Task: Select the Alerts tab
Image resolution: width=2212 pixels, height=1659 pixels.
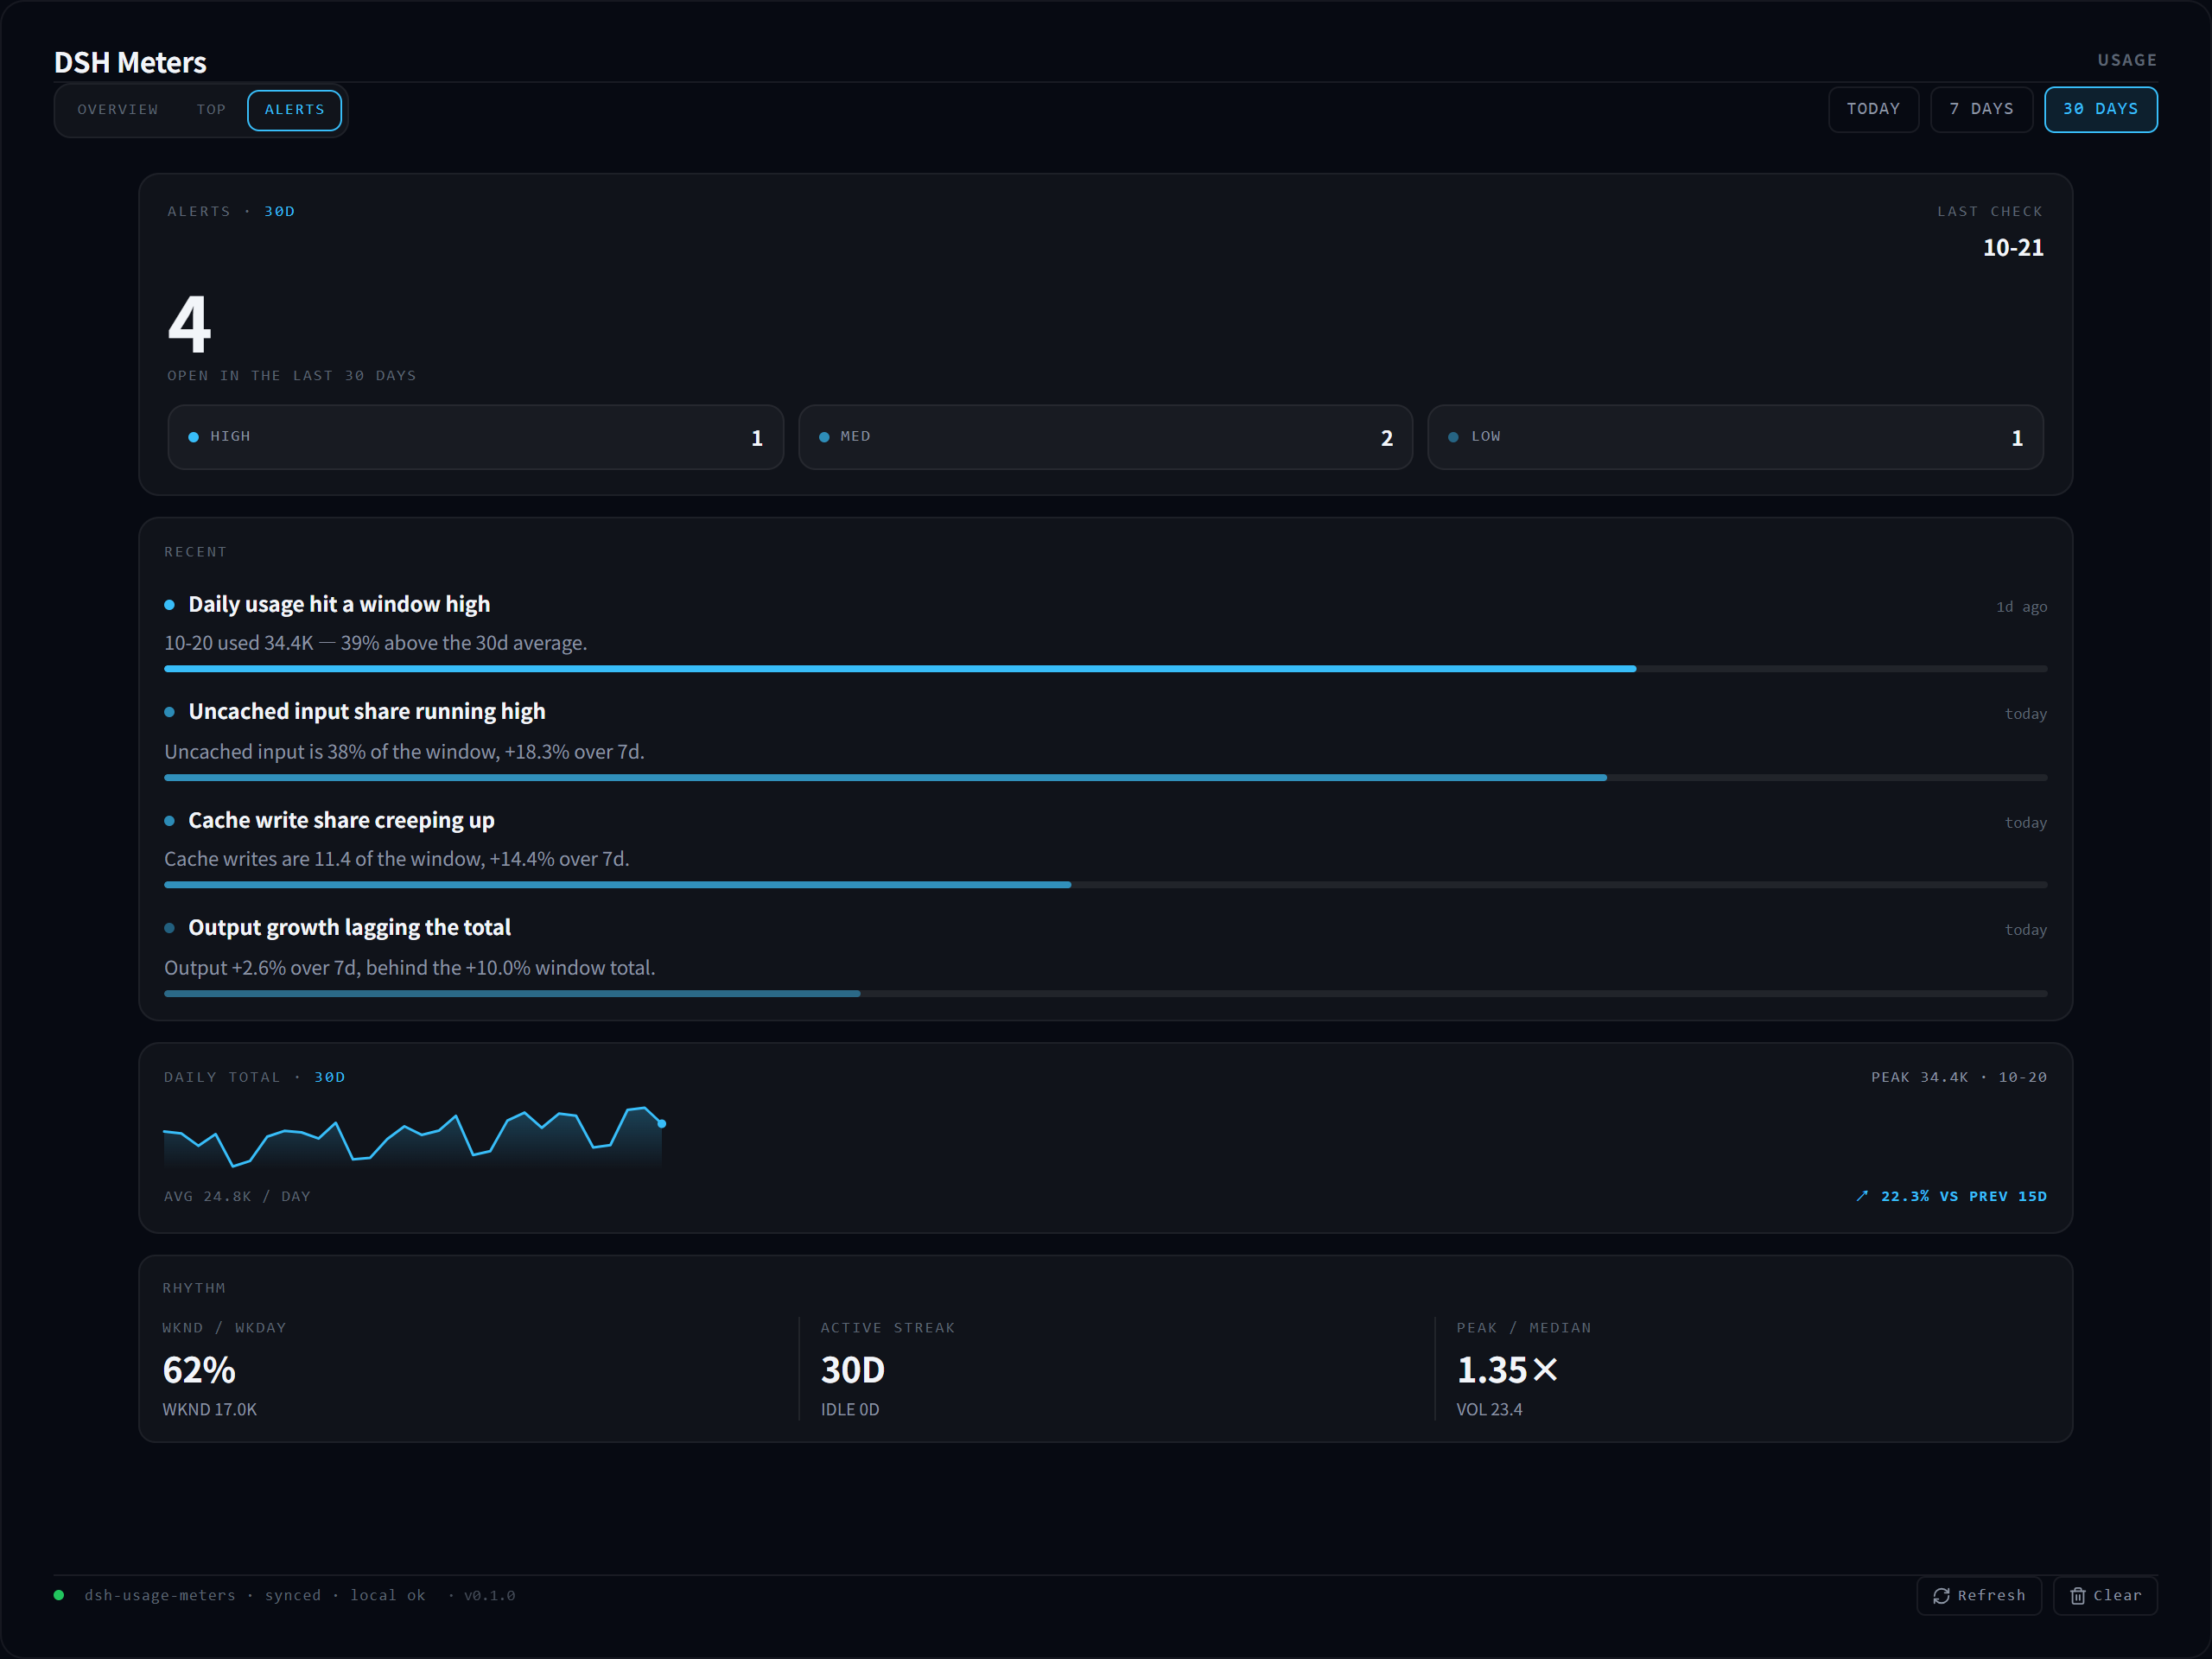Action: point(294,110)
